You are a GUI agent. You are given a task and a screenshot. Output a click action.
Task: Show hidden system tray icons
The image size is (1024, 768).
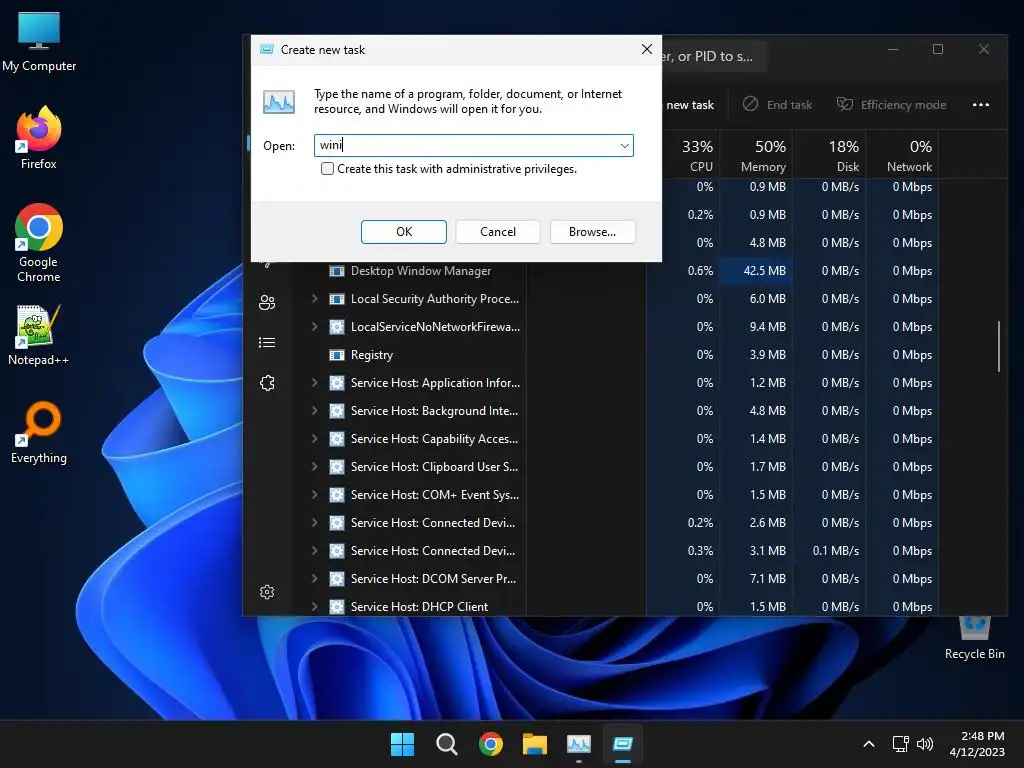869,744
